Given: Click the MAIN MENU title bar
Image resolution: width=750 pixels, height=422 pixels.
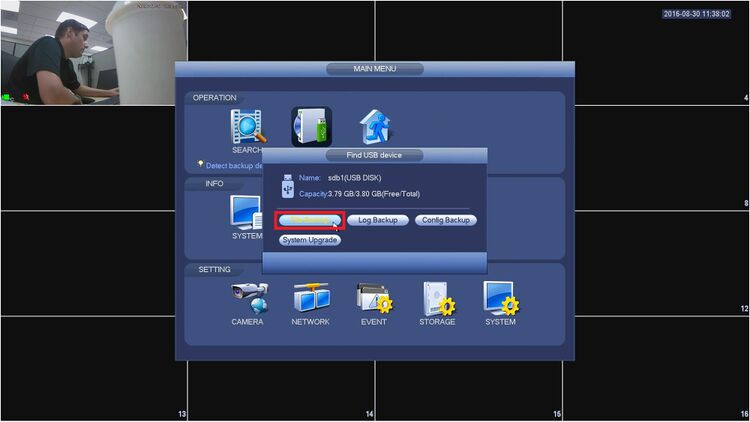Looking at the screenshot, I should 375,69.
